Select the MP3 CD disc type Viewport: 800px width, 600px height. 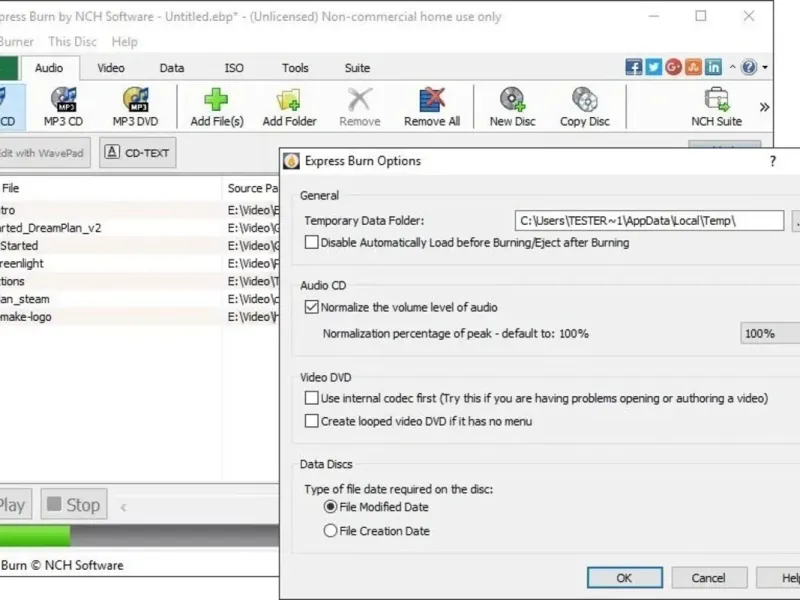(63, 107)
